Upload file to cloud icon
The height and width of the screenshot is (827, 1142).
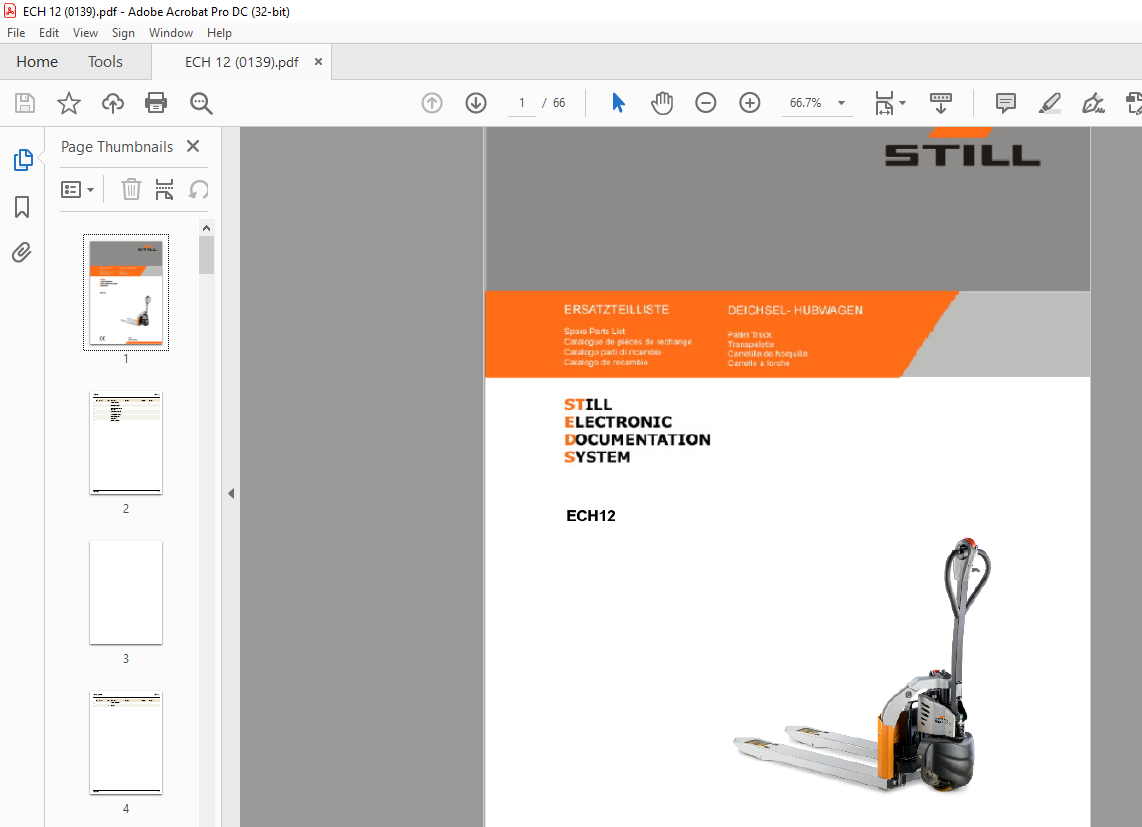click(112, 103)
